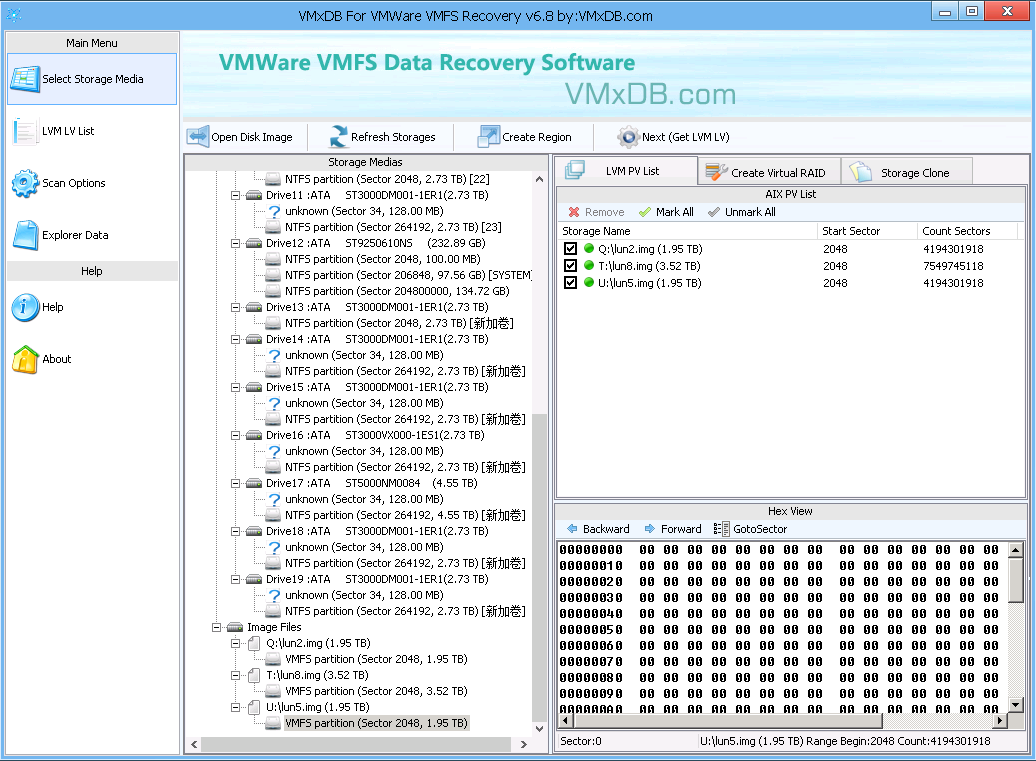Click the Storage Clone tab icon
Viewport: 1036px width, 761px height.
pos(860,172)
